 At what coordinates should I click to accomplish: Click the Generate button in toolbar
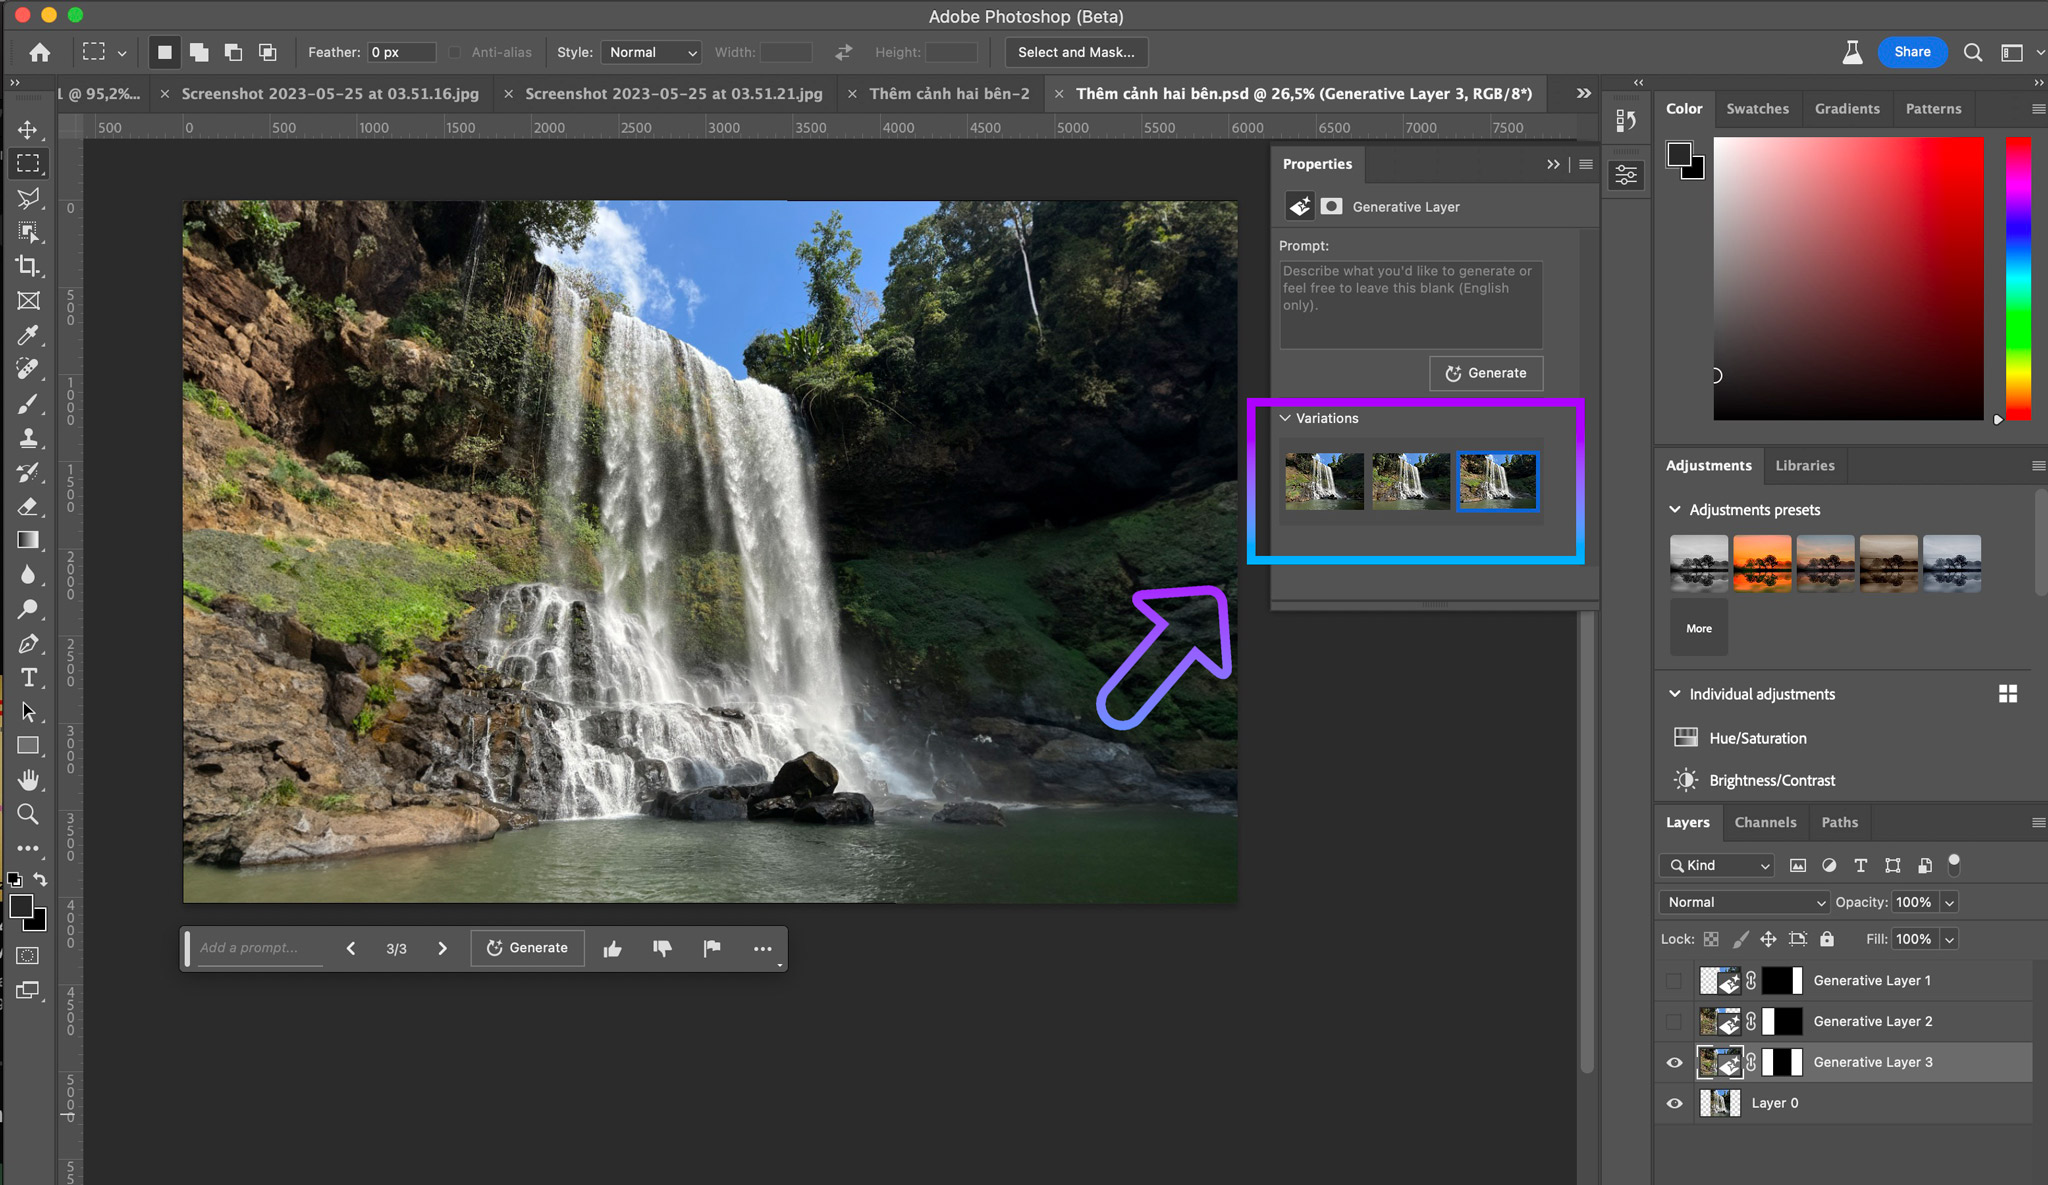pyautogui.click(x=526, y=947)
